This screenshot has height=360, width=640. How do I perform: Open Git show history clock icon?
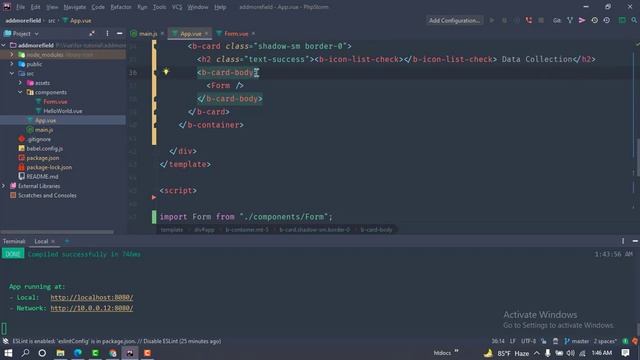594,20
